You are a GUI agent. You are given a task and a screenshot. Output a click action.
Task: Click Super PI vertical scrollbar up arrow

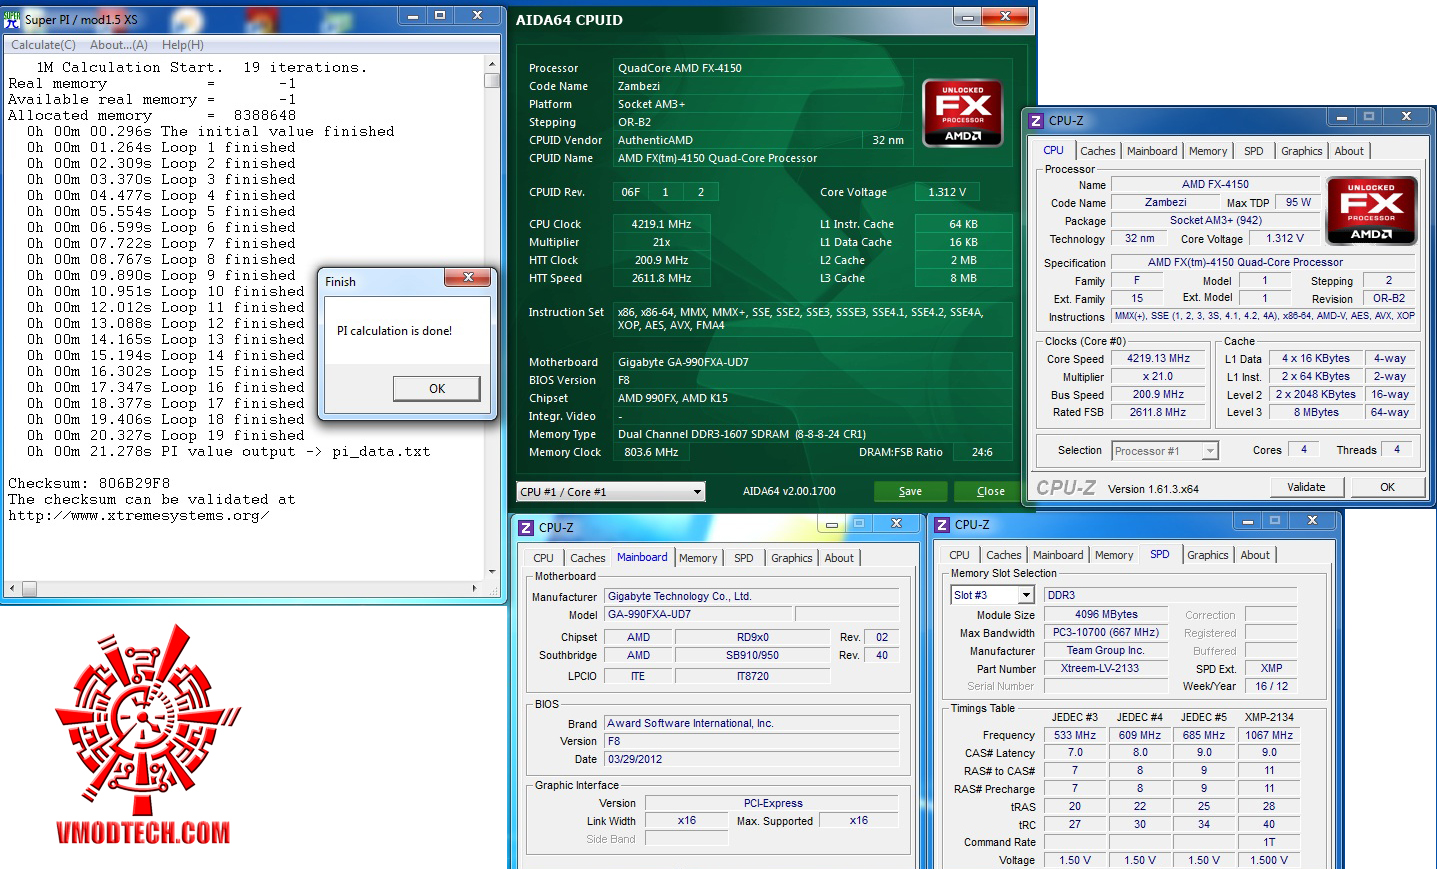pyautogui.click(x=492, y=64)
